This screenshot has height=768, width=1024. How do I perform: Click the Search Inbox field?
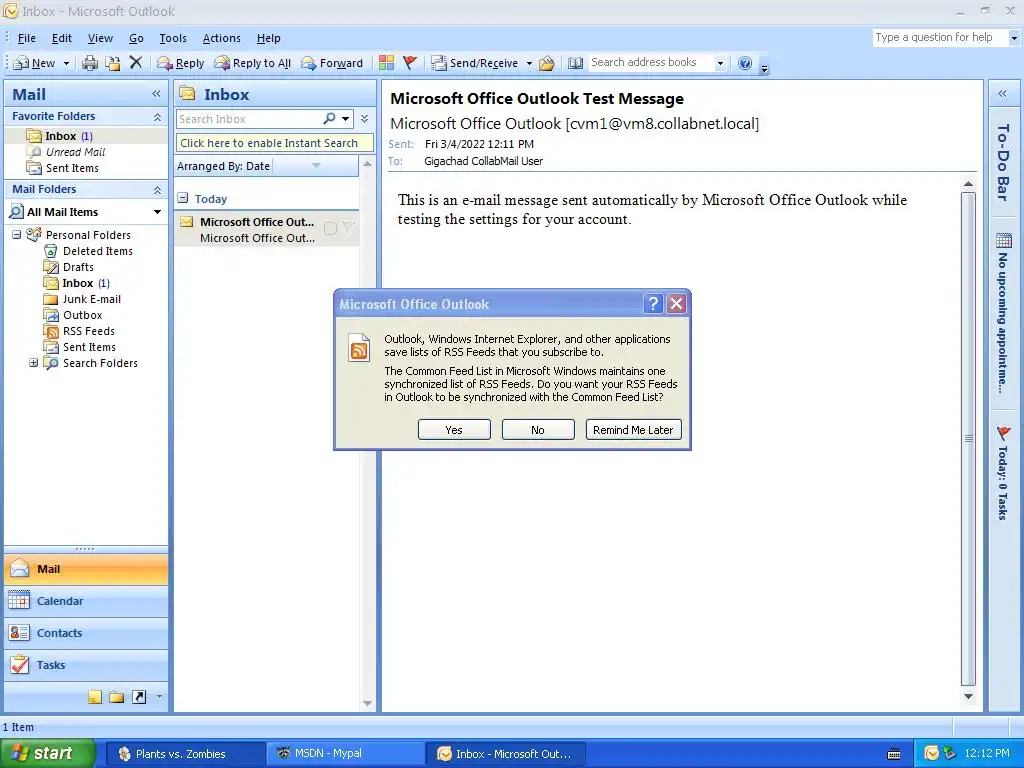coord(248,119)
